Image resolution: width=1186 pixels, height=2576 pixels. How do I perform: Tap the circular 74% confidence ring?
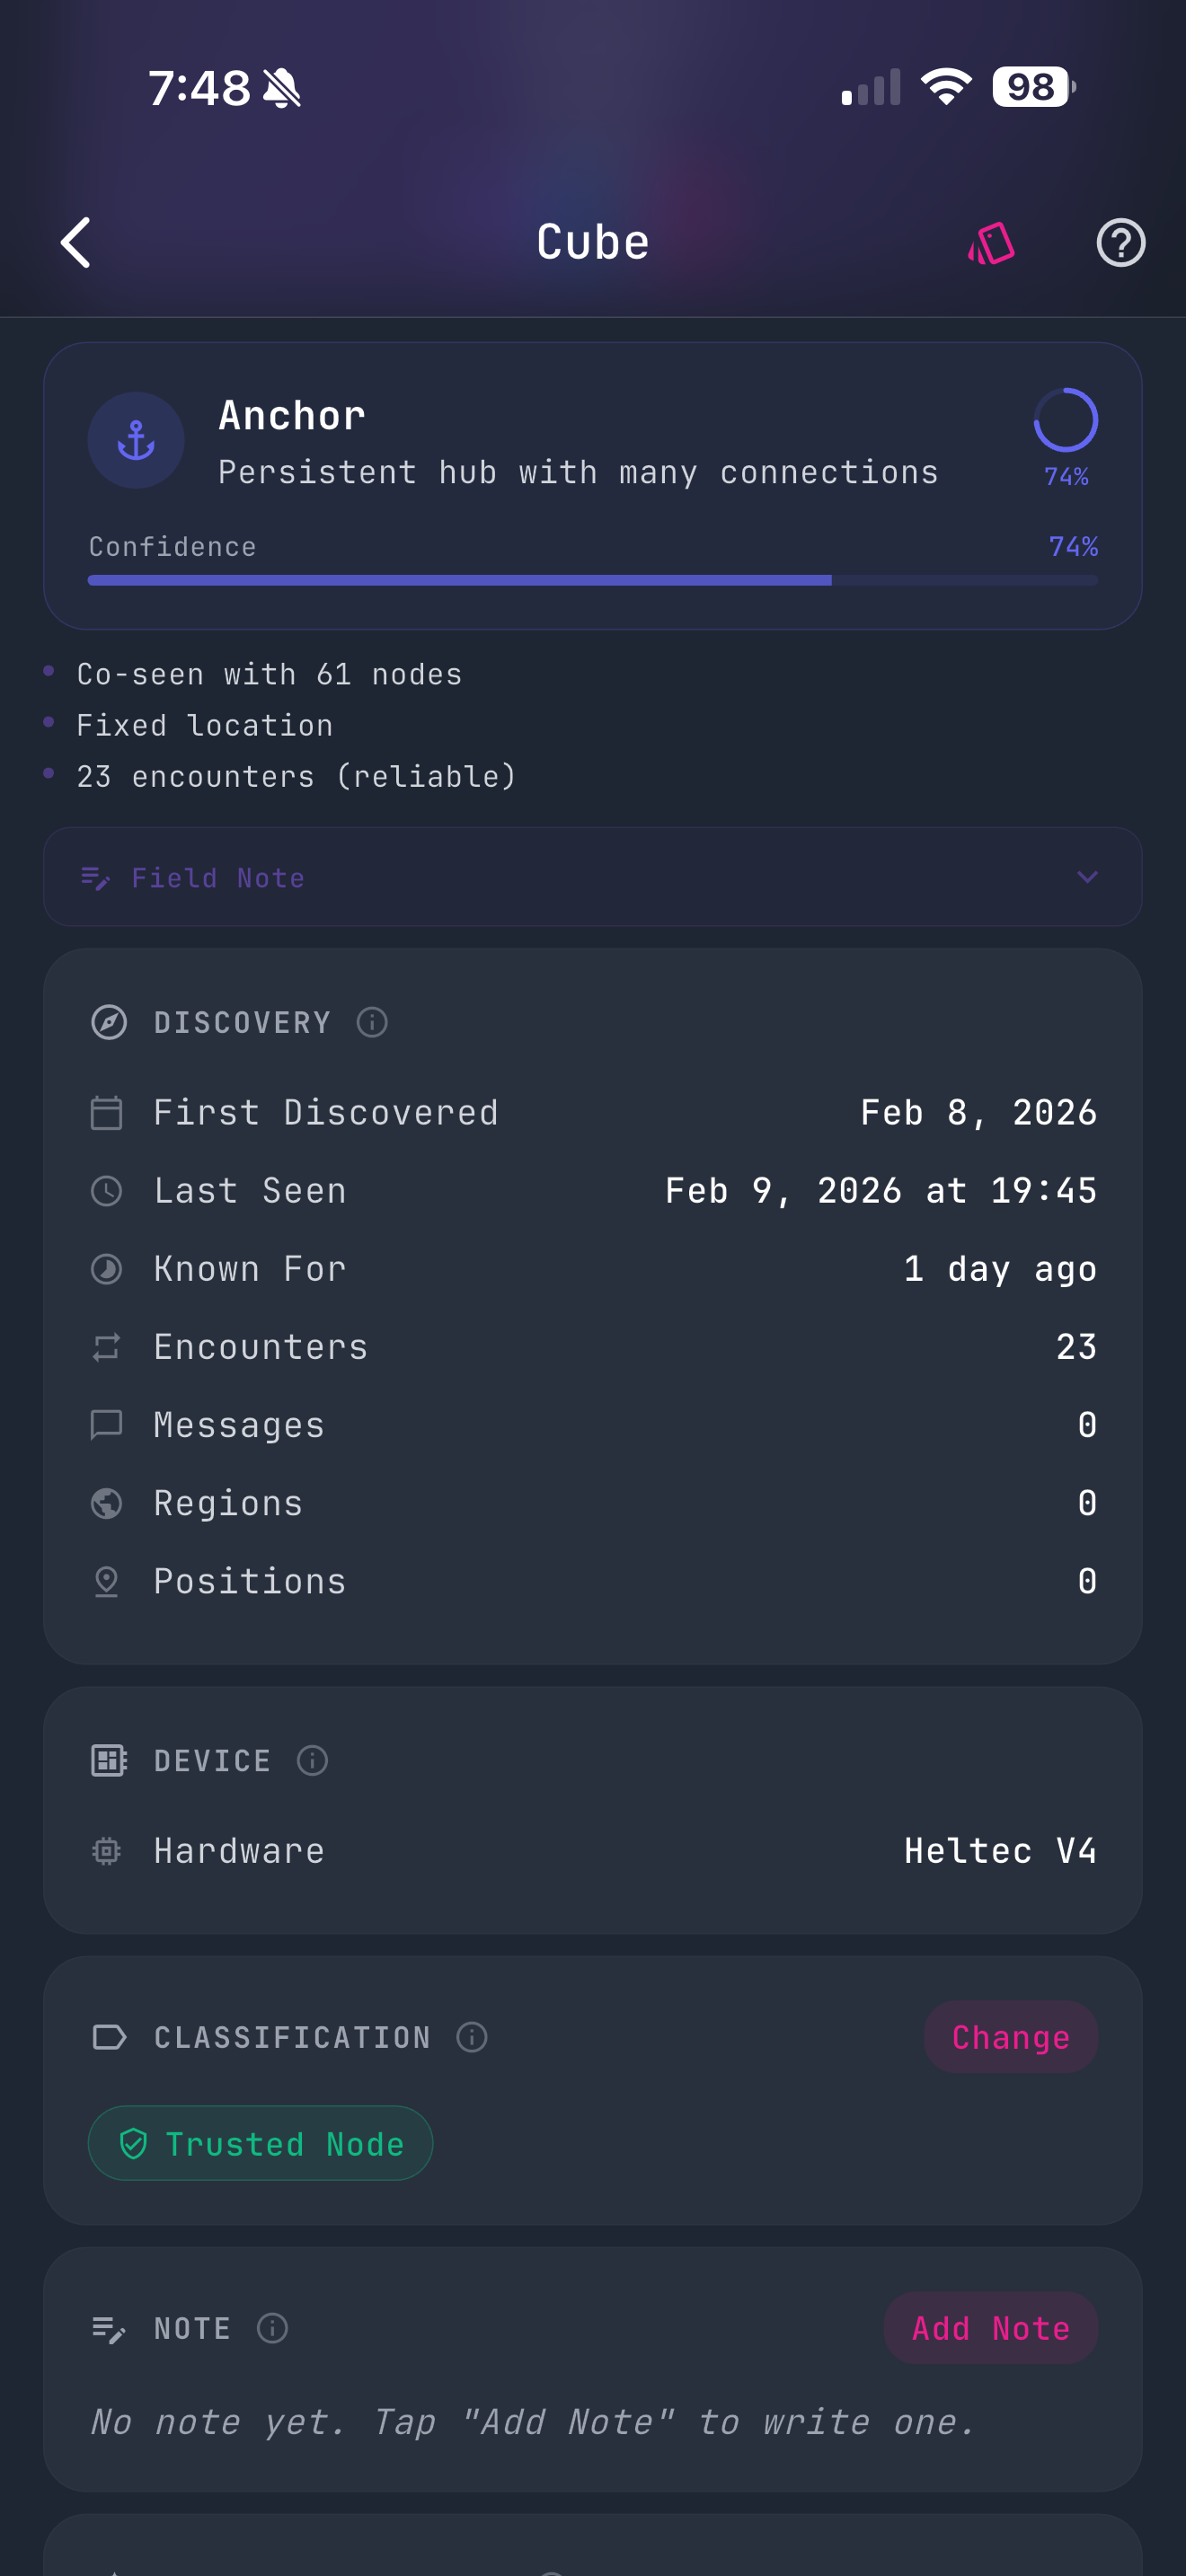click(1065, 421)
